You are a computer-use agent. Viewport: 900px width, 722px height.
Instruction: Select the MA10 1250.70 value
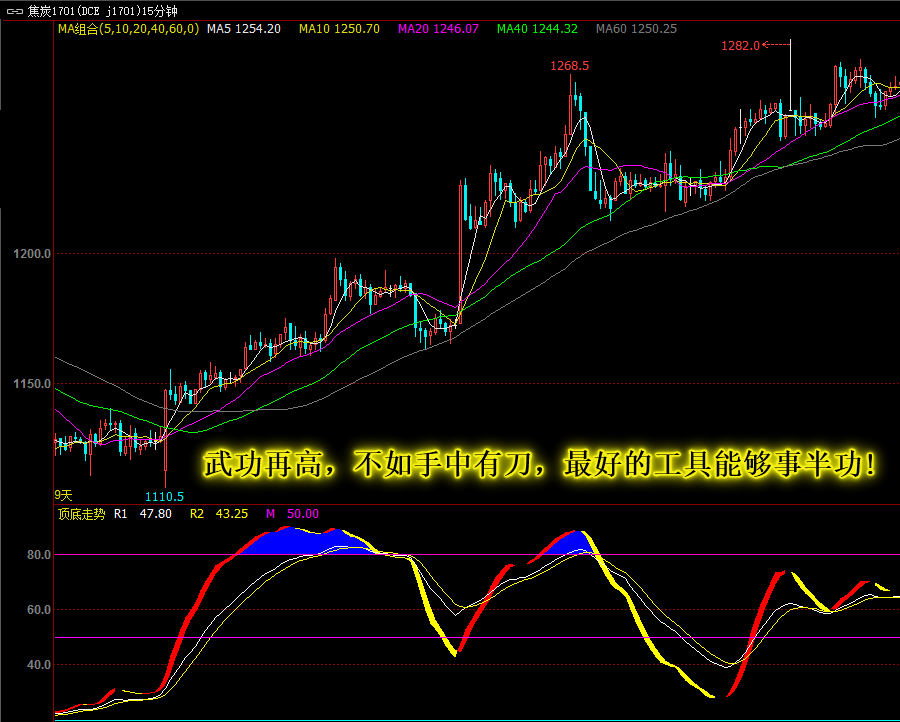tap(339, 29)
